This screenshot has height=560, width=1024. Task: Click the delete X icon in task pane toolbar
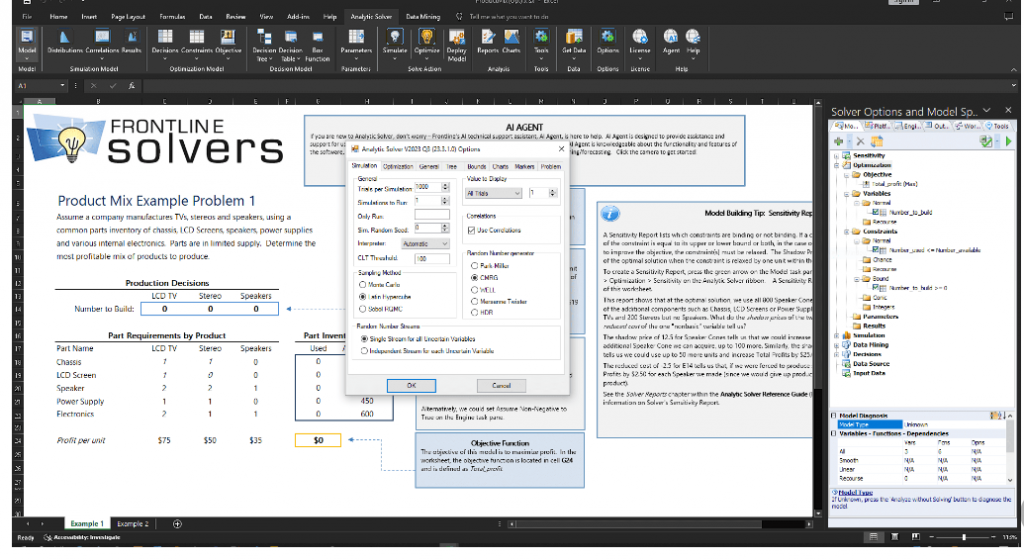pos(860,141)
